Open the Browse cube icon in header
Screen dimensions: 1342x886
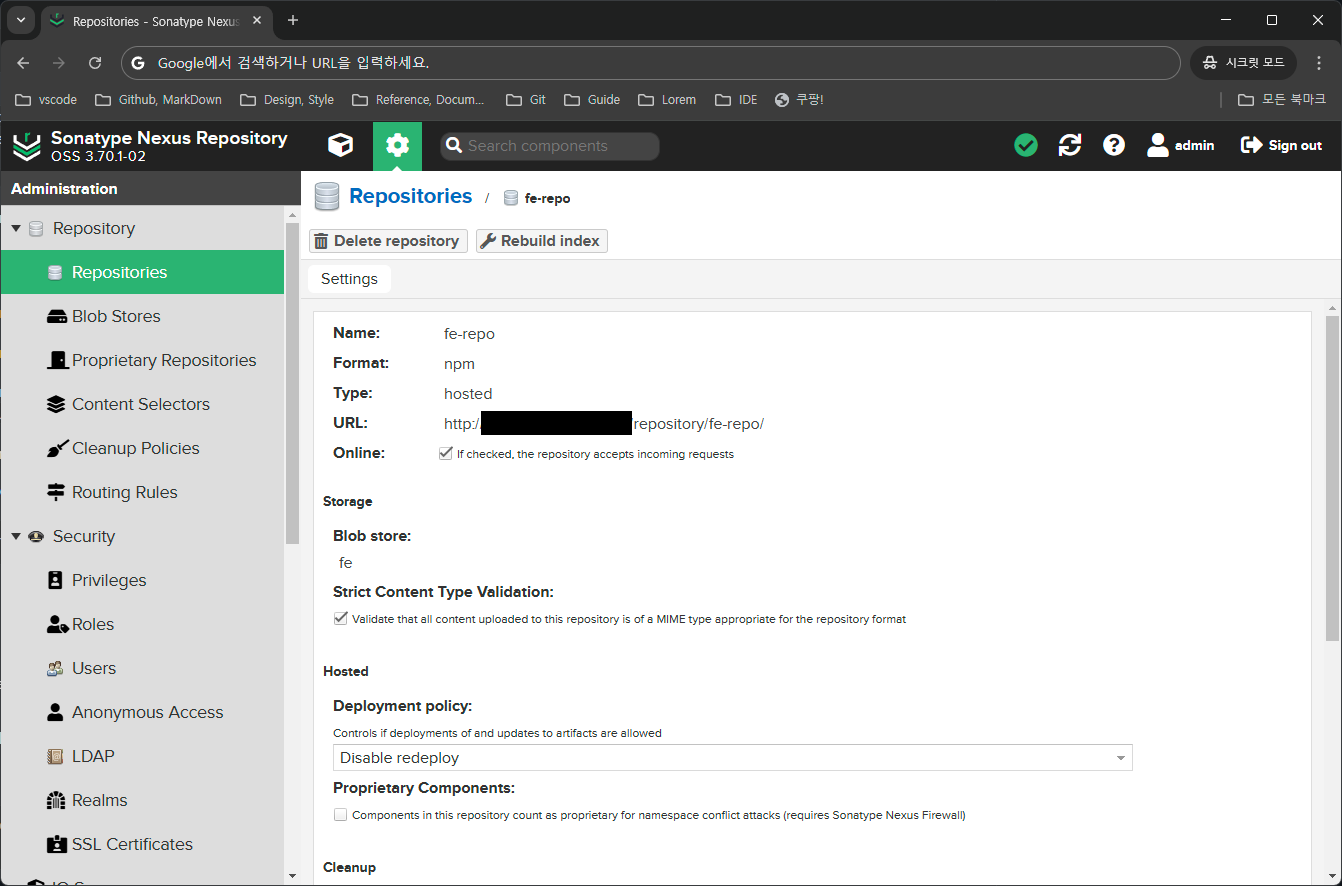coord(340,146)
